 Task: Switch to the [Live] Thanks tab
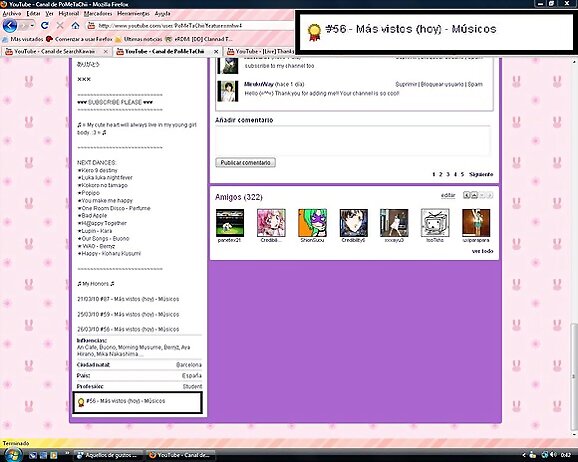261,51
